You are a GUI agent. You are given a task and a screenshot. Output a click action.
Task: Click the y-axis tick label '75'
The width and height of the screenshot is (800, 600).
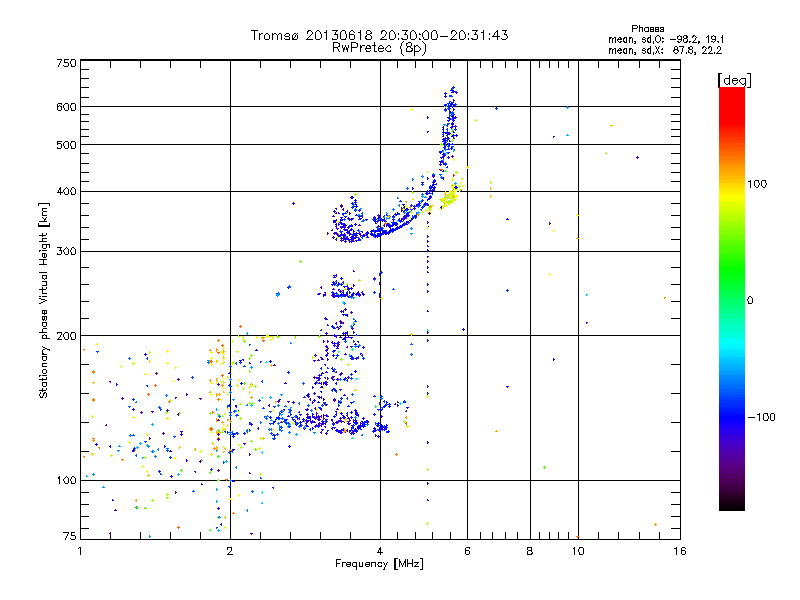70,536
